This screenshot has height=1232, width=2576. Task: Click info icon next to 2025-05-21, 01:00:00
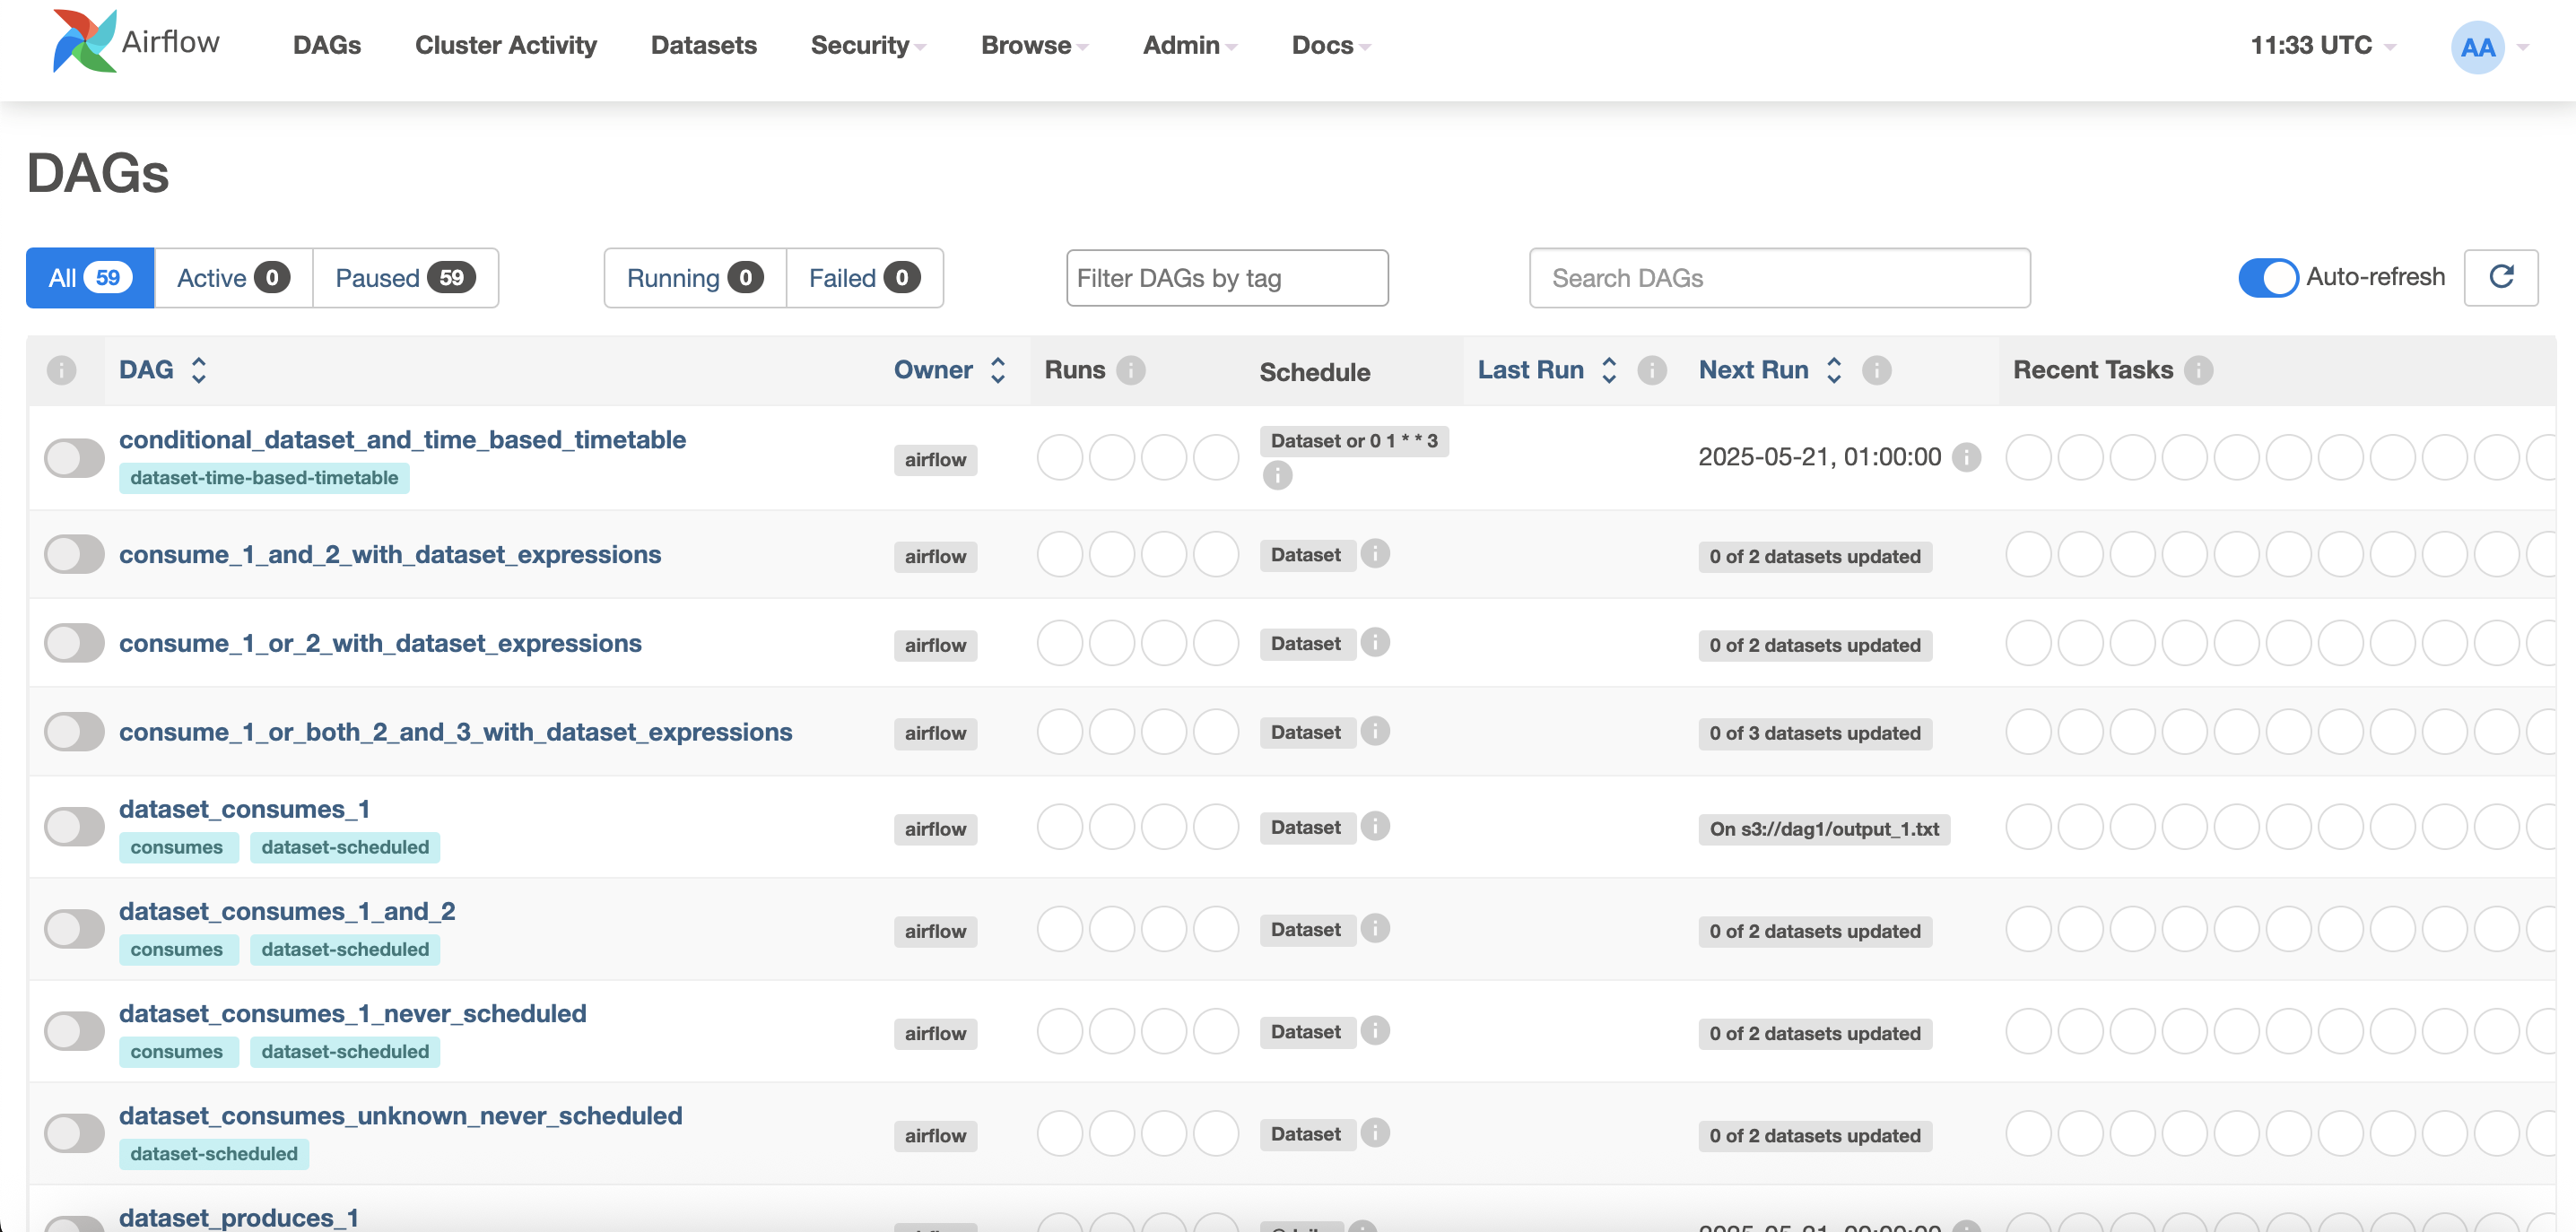click(1966, 457)
